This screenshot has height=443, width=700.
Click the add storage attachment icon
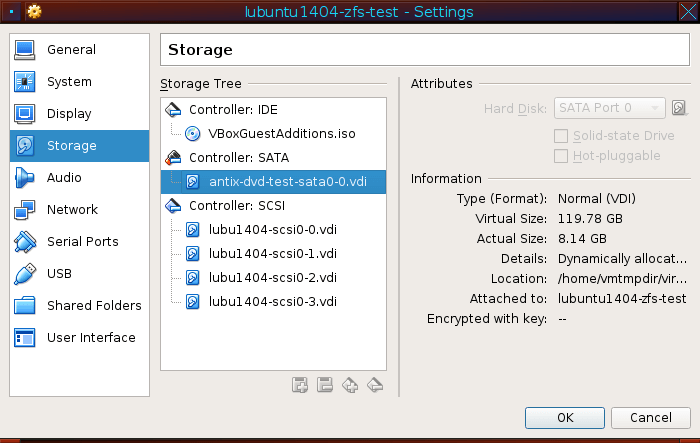click(300, 385)
